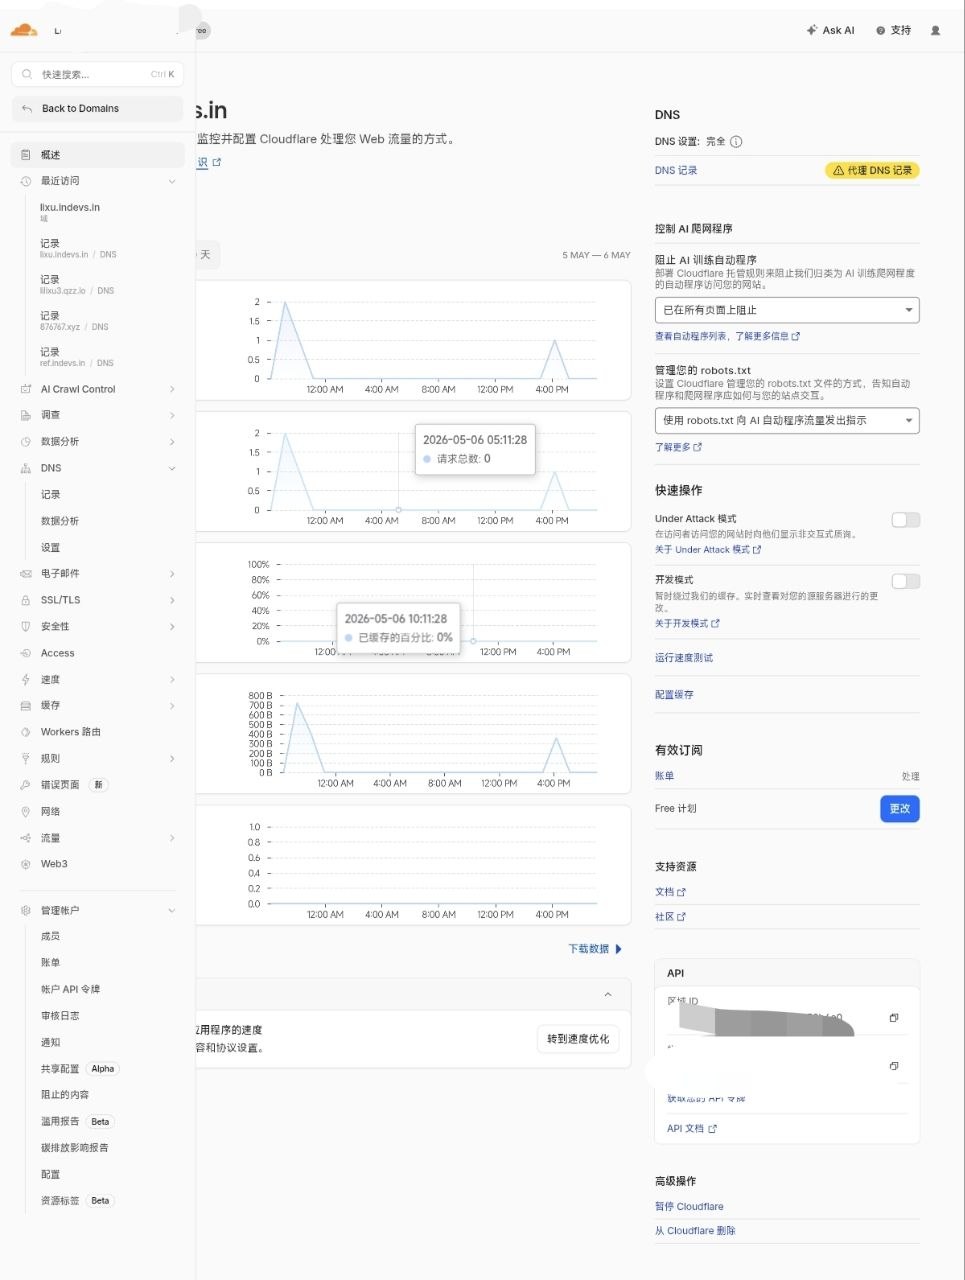Open 了解更多 robots.txt link
This screenshot has height=1280, width=965.
[678, 447]
